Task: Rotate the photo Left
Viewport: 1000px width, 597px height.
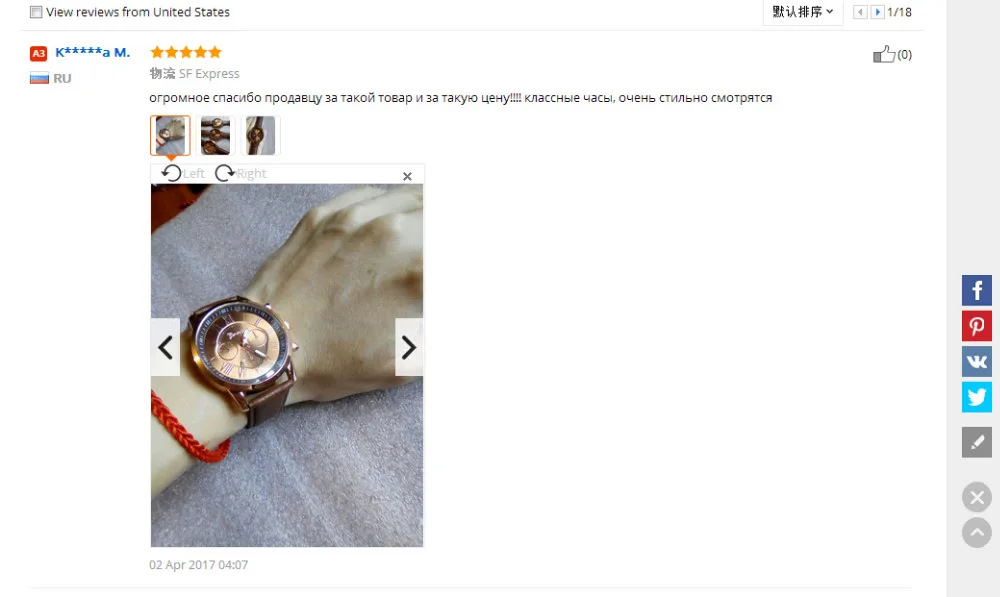Action: (183, 173)
